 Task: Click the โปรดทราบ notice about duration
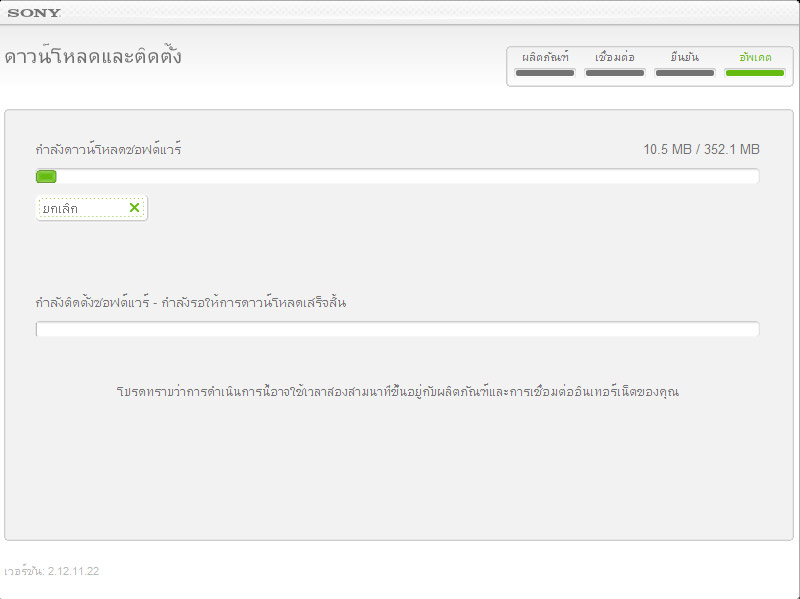point(397,392)
